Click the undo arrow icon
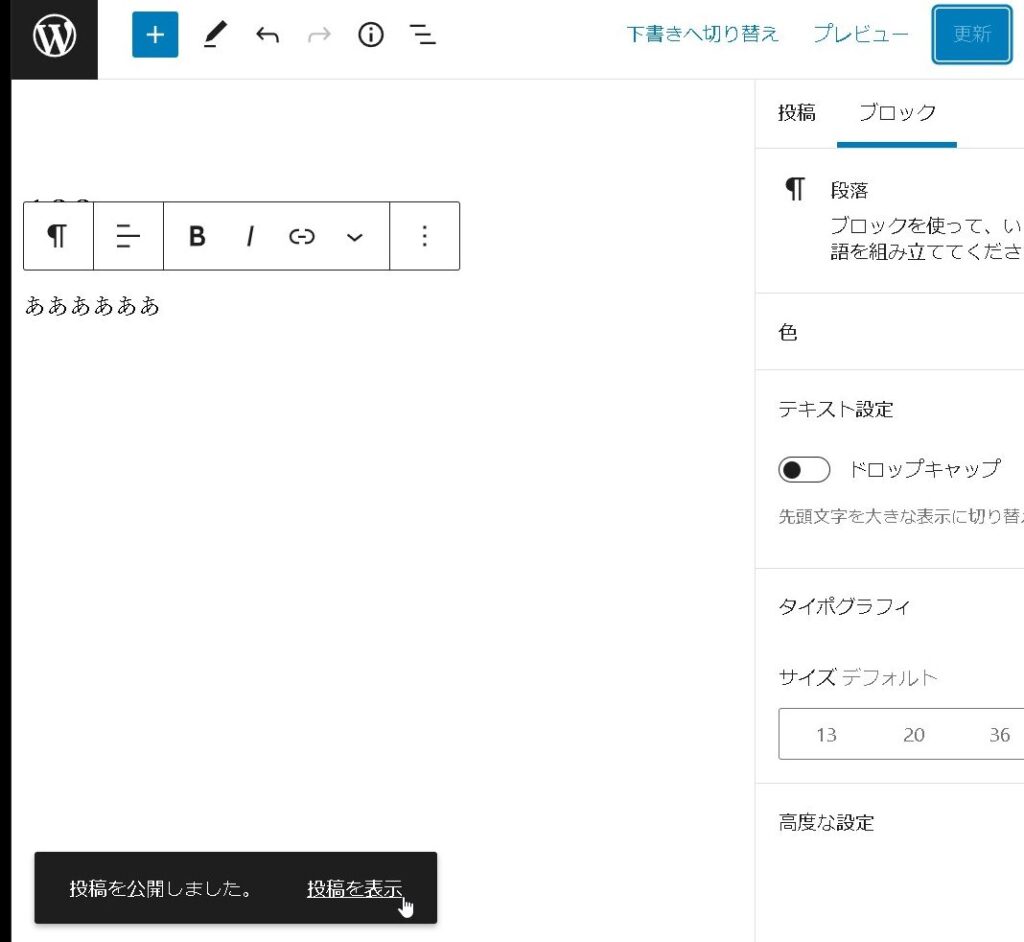 point(267,36)
